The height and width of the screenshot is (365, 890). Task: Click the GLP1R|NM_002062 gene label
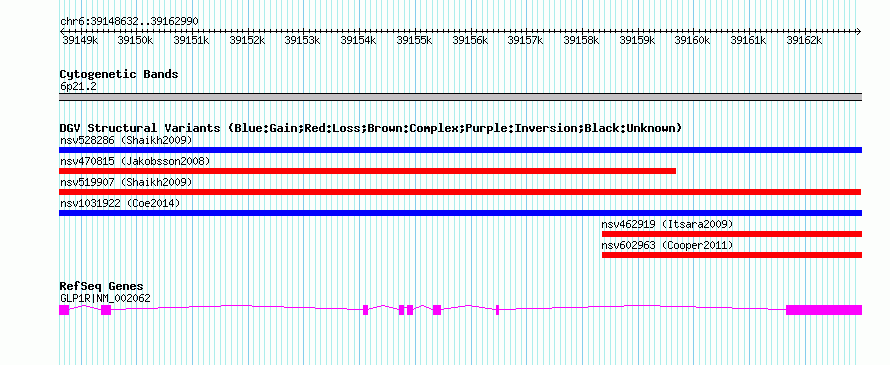105,298
